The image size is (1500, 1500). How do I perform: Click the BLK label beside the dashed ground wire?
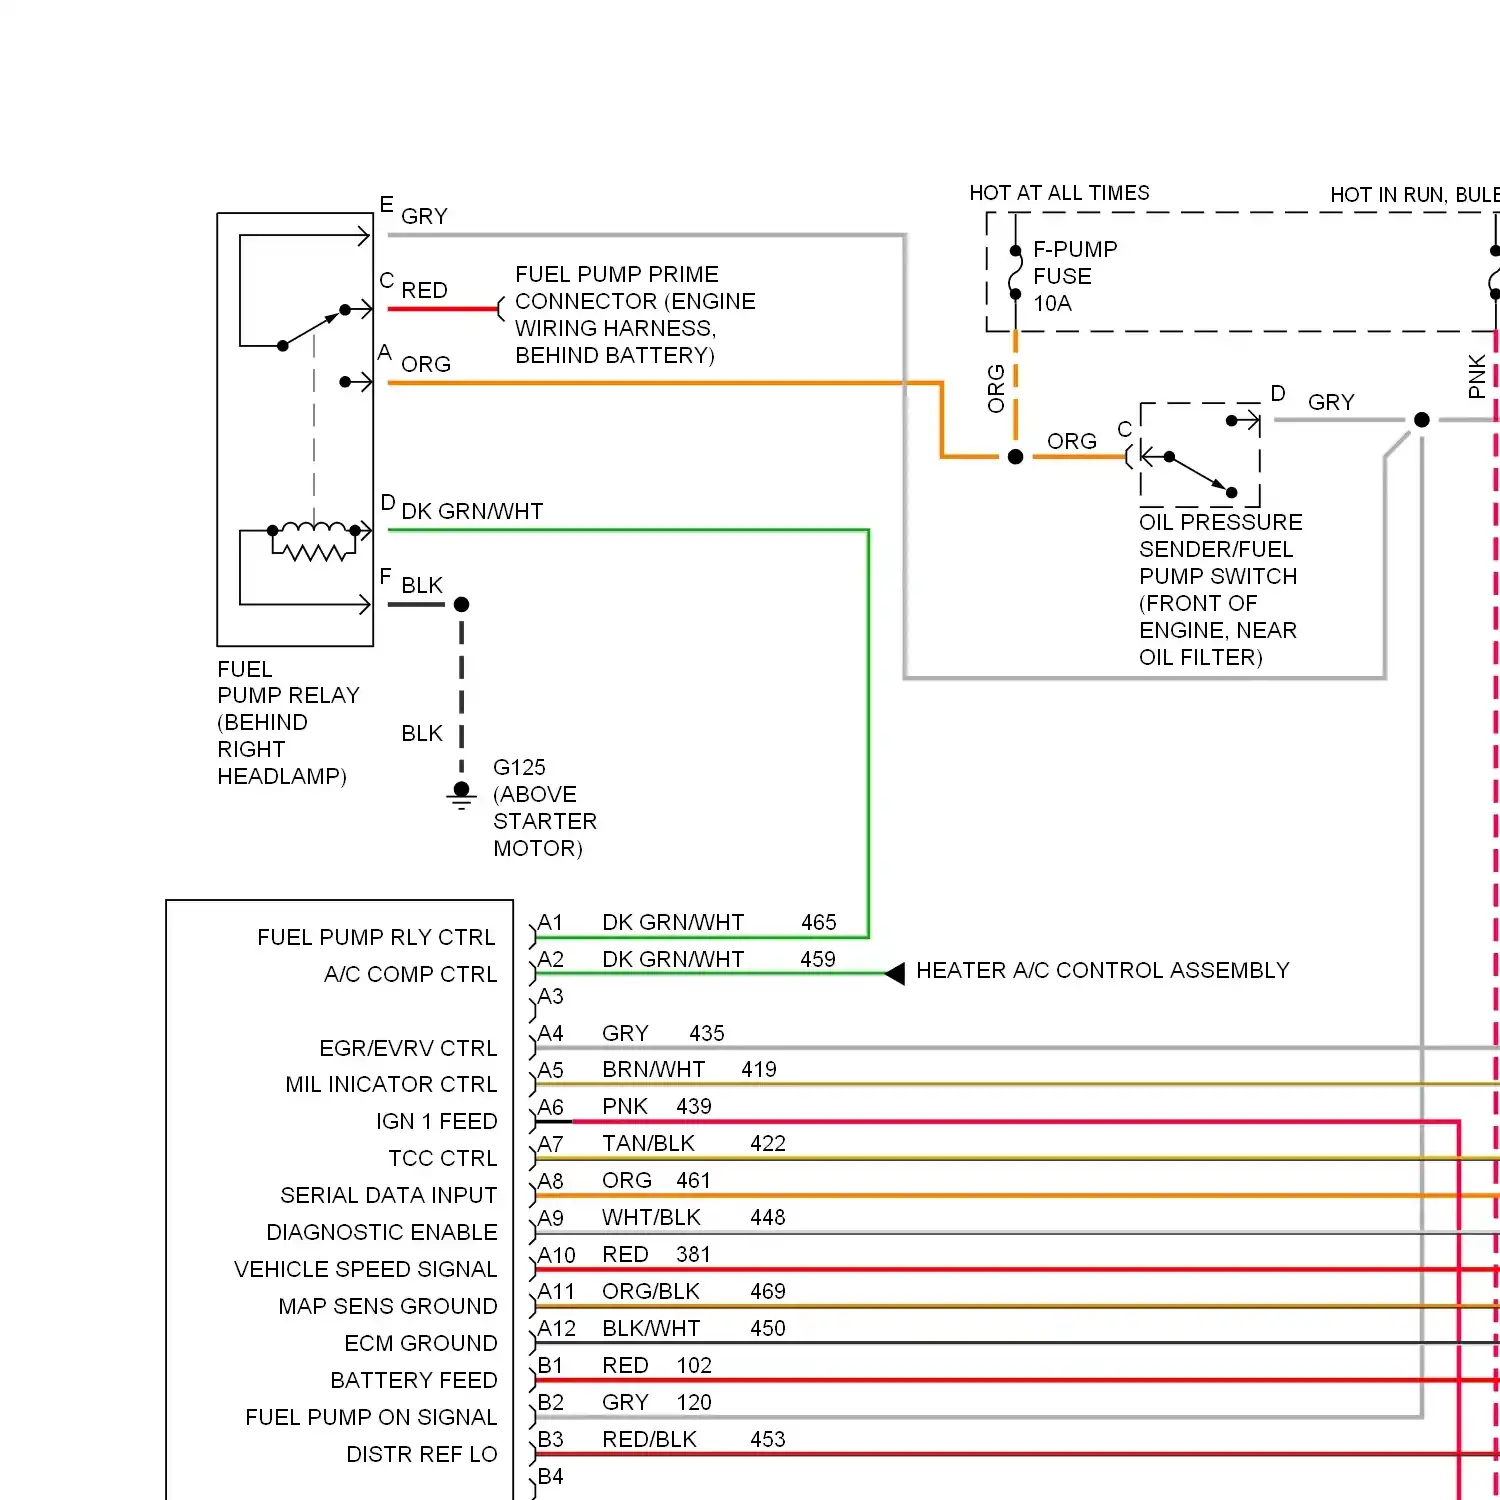coord(422,733)
